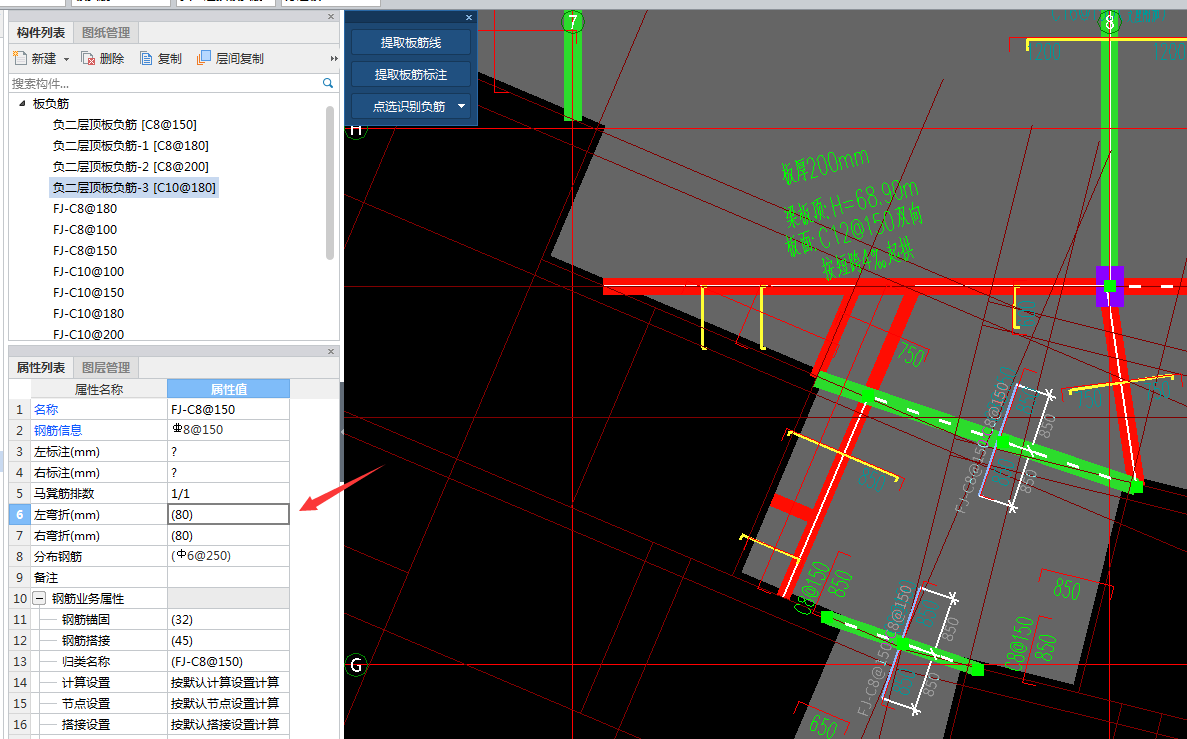This screenshot has width=1187, height=739.
Task: Click the 右弯折(mm) value cell
Action: pos(229,535)
